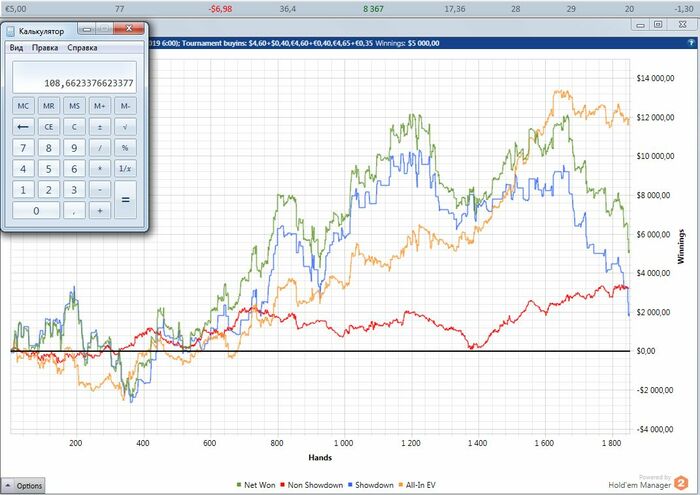Click the calculator C clear button
This screenshot has width=700, height=495.
[x=74, y=127]
